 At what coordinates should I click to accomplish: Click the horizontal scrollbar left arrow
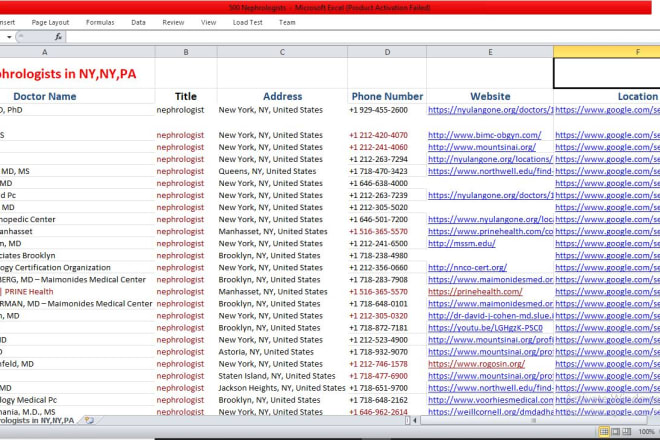click(x=415, y=420)
